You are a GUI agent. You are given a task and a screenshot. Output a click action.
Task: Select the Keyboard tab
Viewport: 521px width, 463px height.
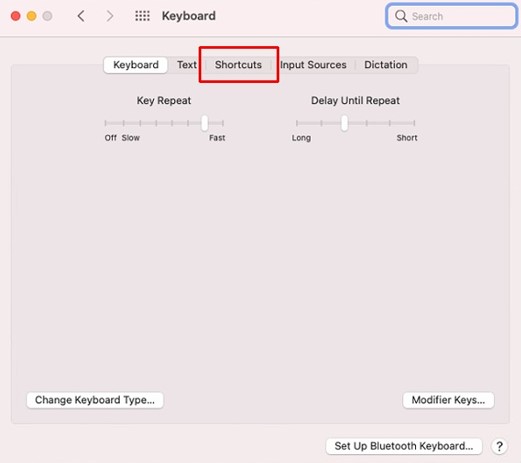(136, 65)
